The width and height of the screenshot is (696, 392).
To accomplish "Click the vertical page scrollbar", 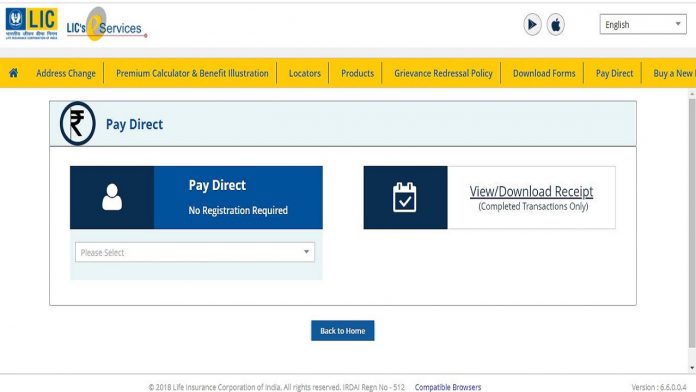I will (692, 222).
